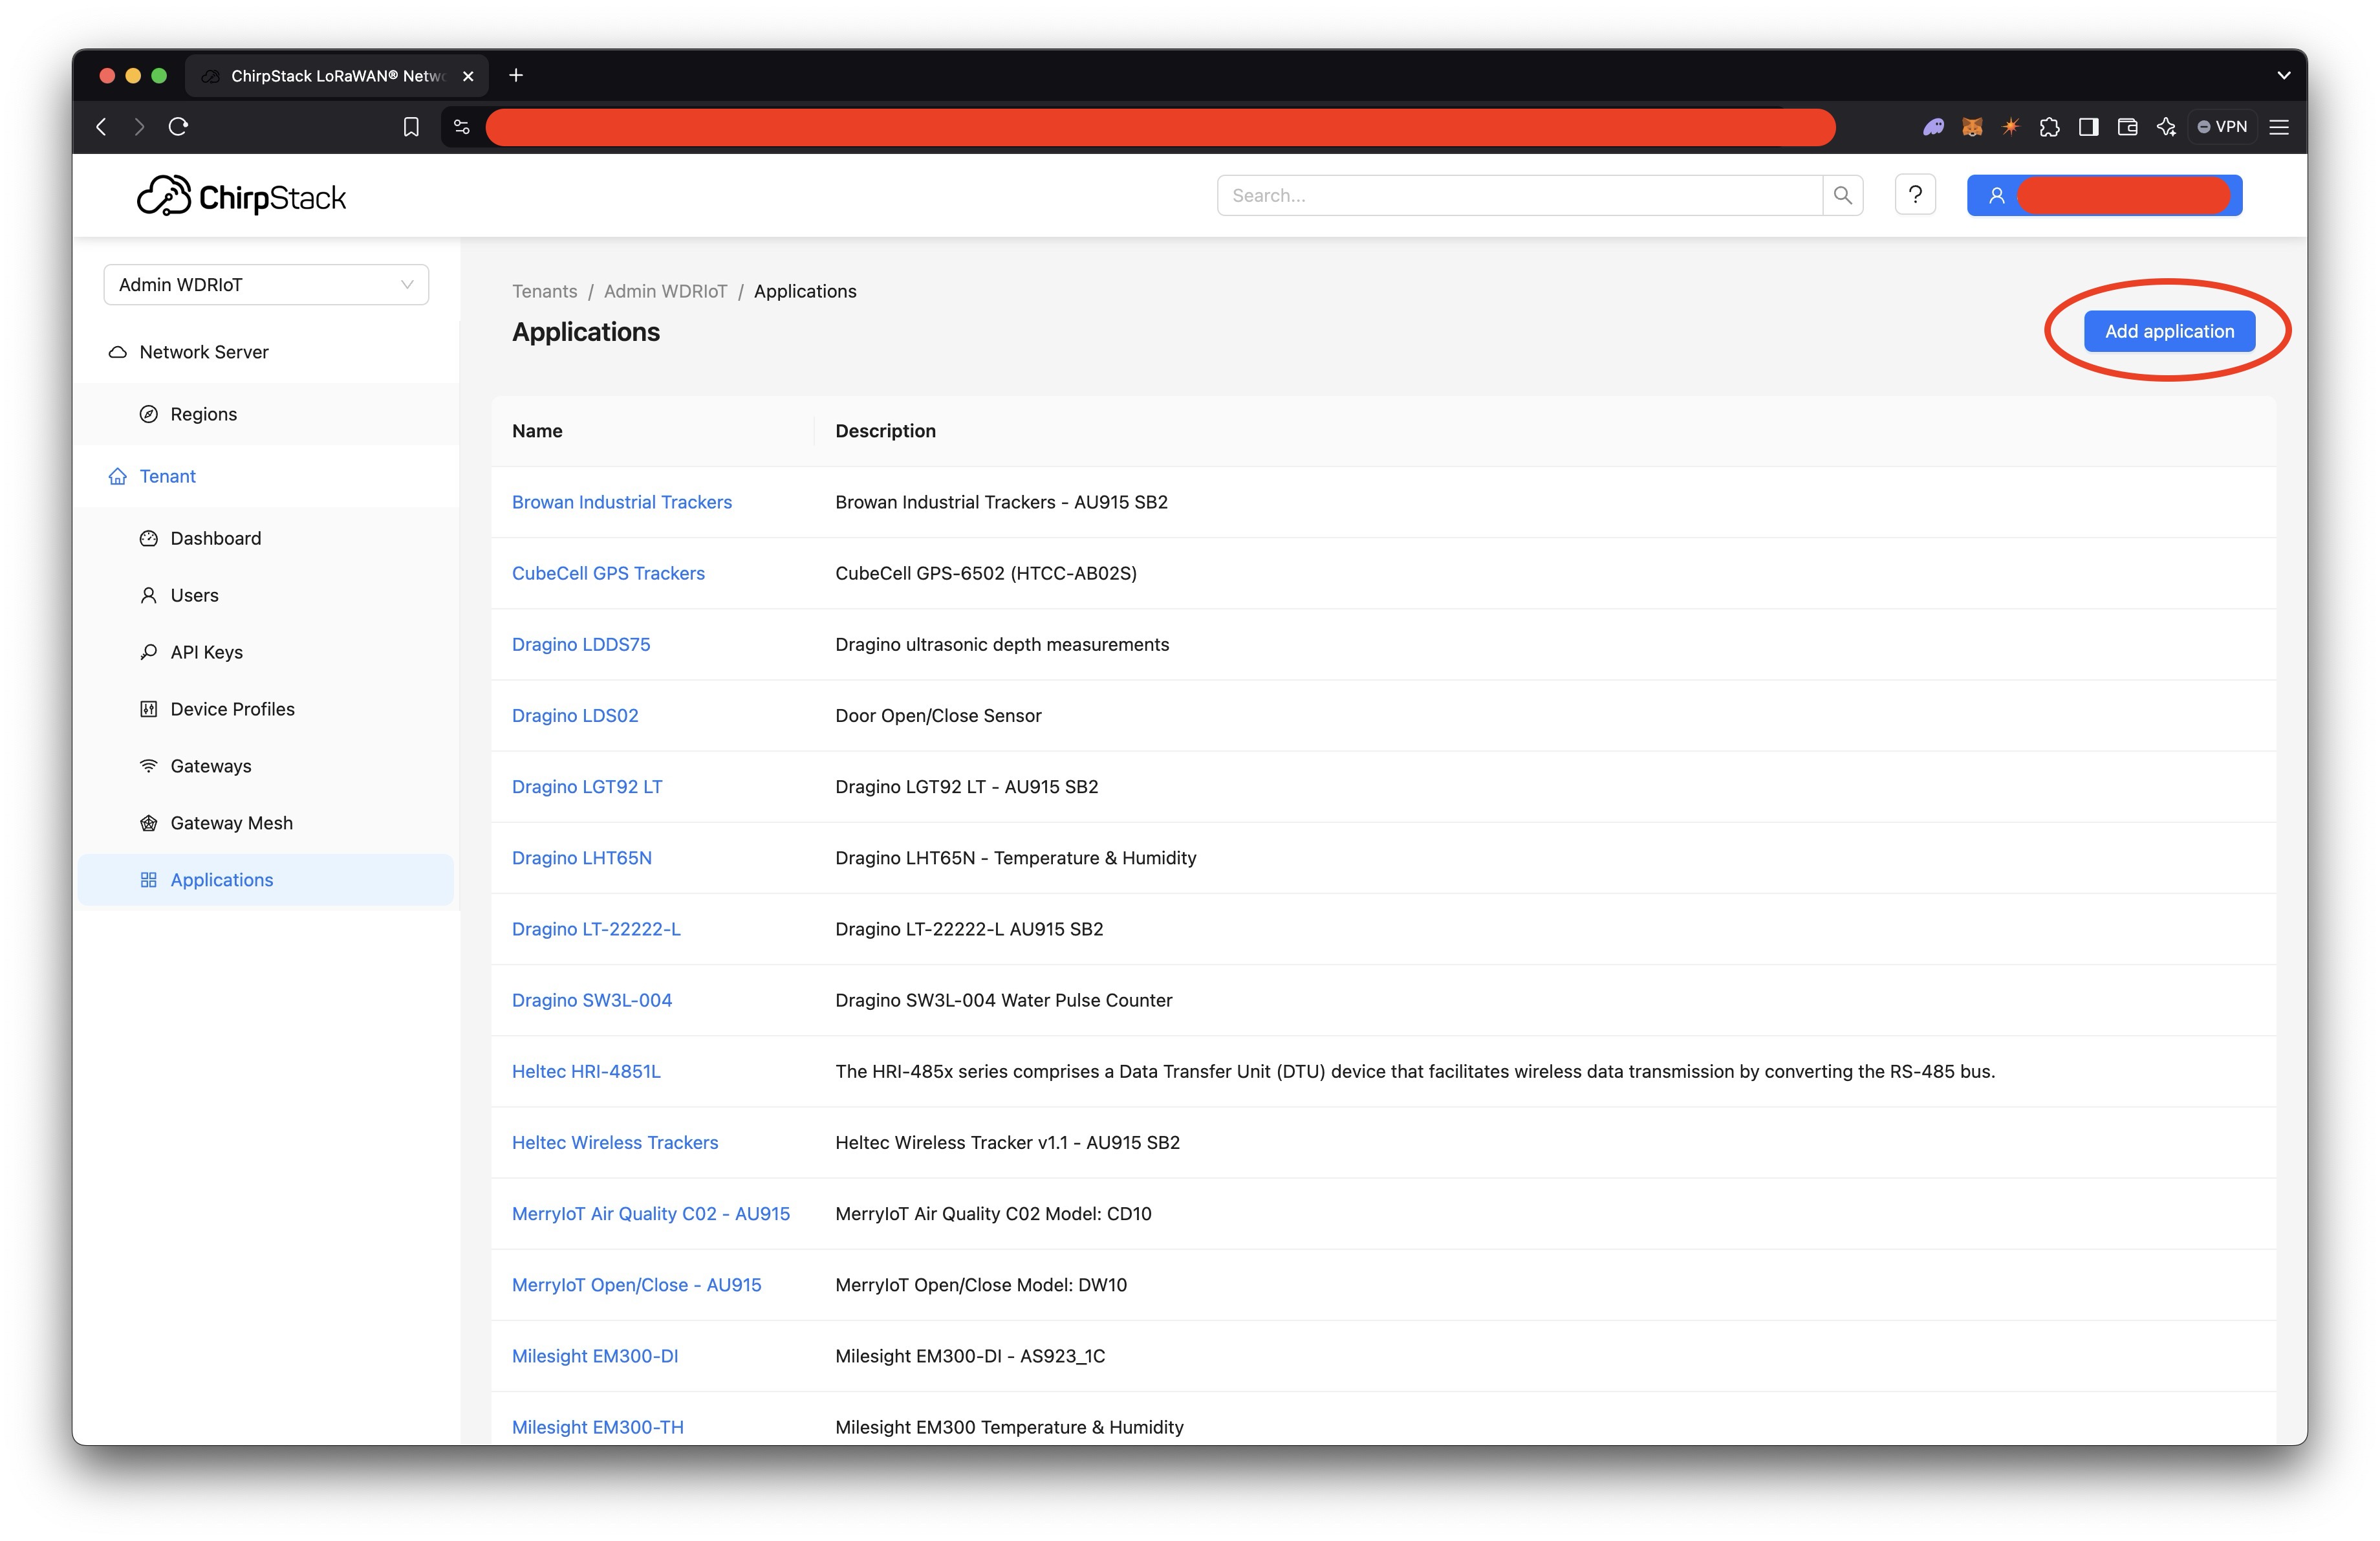Click the Admin WDRIoT breadcrumb link
This screenshot has width=2380, height=1541.
665,291
